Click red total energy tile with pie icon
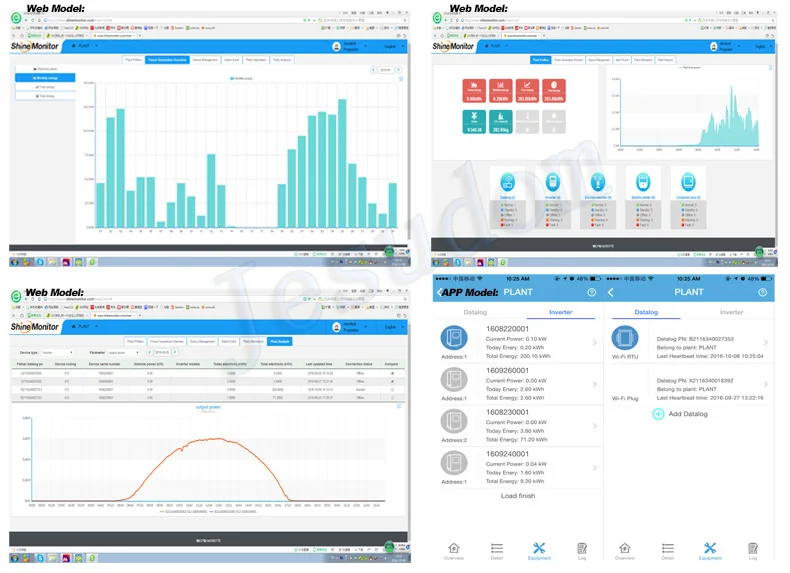Screen dimensions: 790x573 (x=554, y=91)
